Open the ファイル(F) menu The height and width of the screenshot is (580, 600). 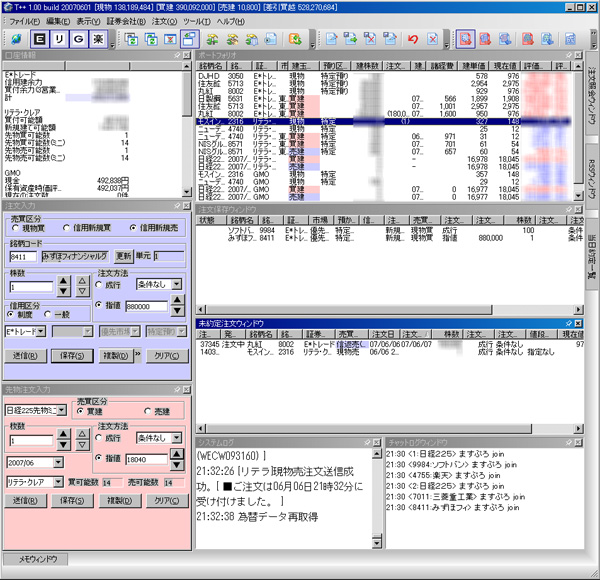click(x=24, y=21)
